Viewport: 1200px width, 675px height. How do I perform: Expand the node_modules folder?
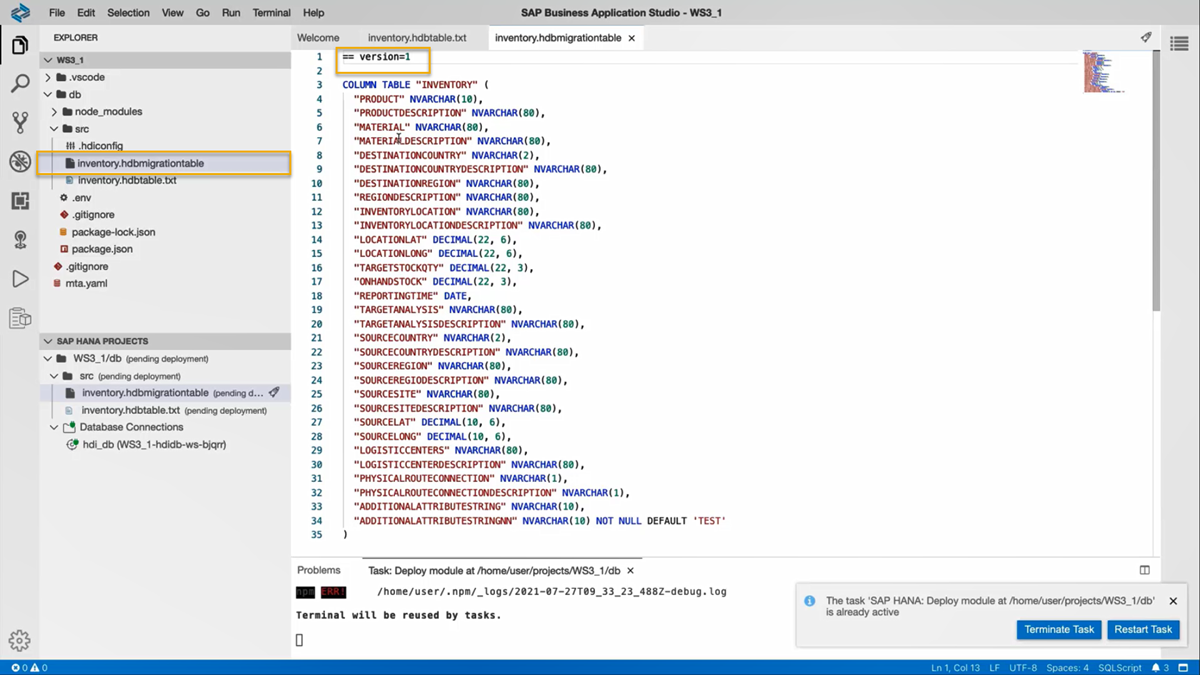(55, 111)
